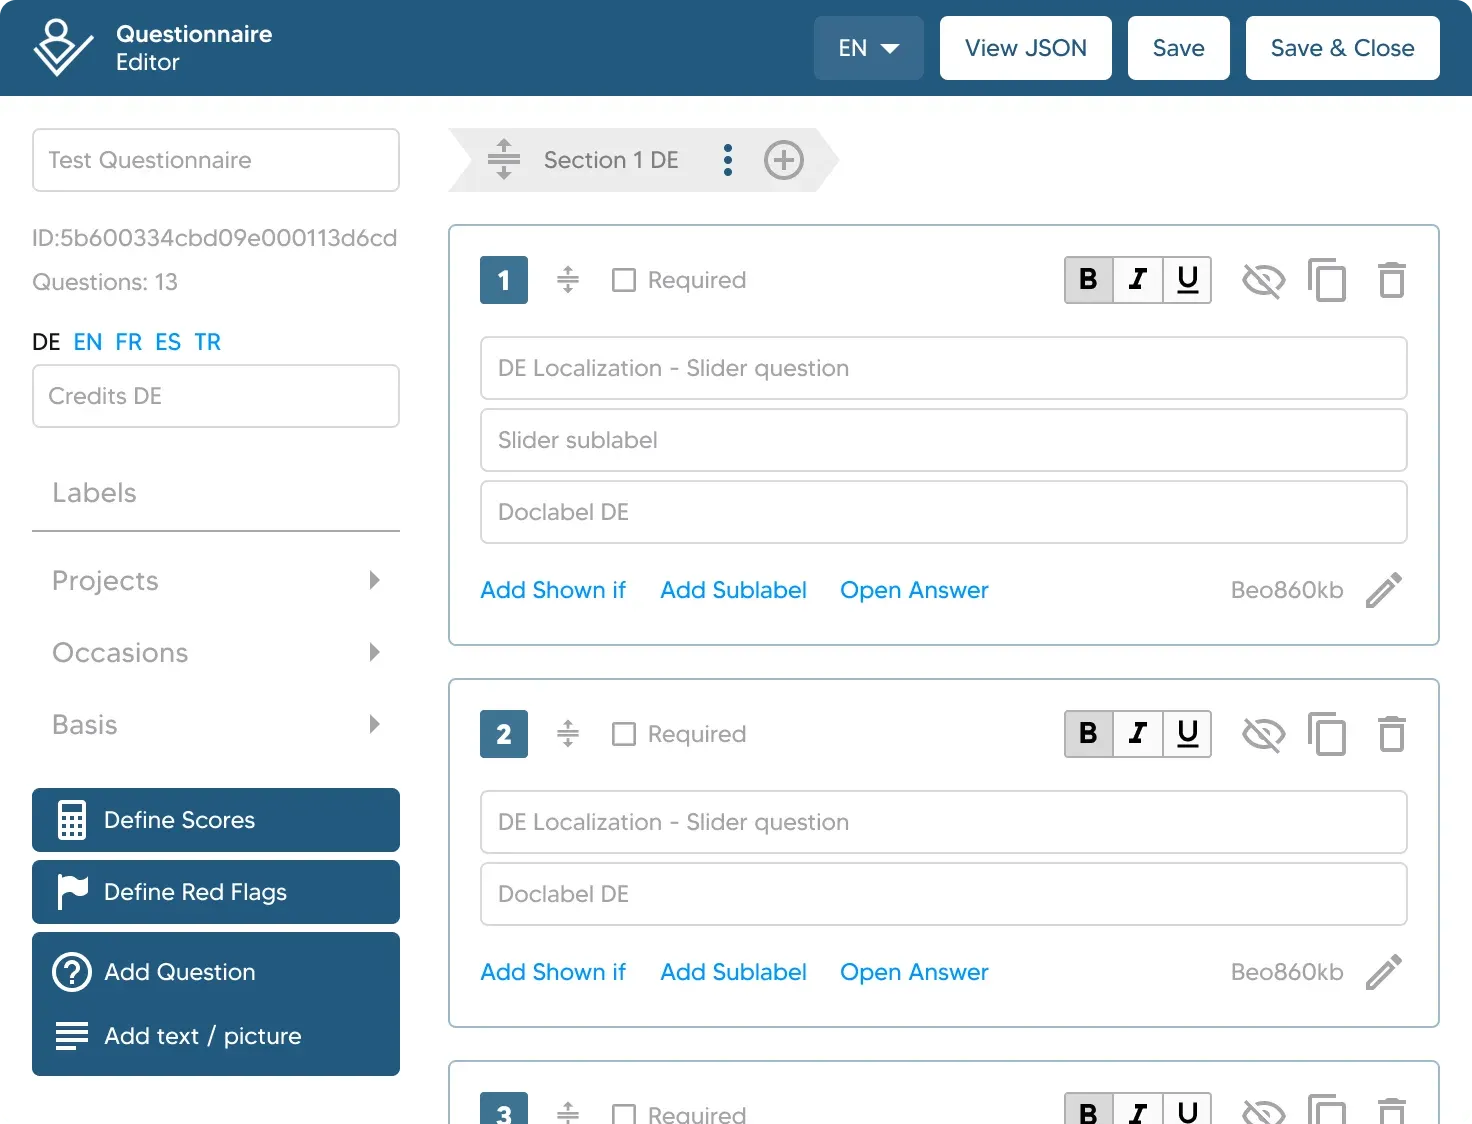Toggle underline formatting on question 1

[x=1187, y=280]
